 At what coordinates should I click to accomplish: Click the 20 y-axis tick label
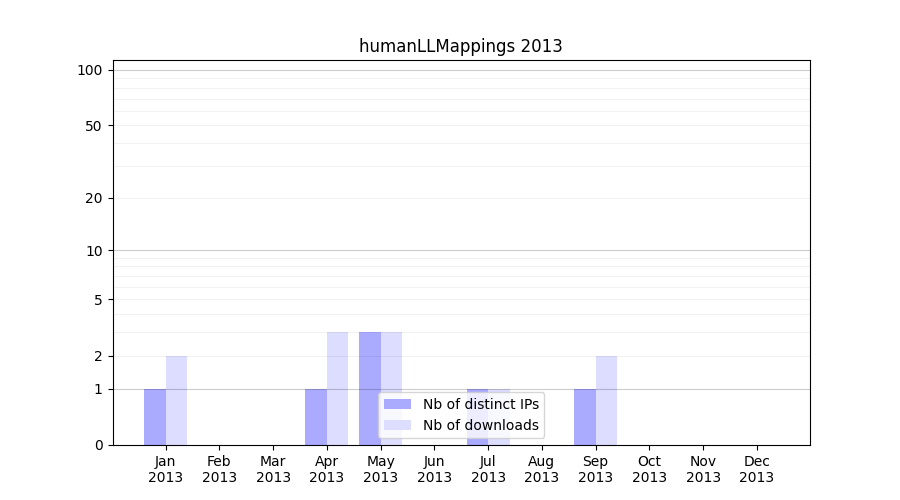pos(94,198)
